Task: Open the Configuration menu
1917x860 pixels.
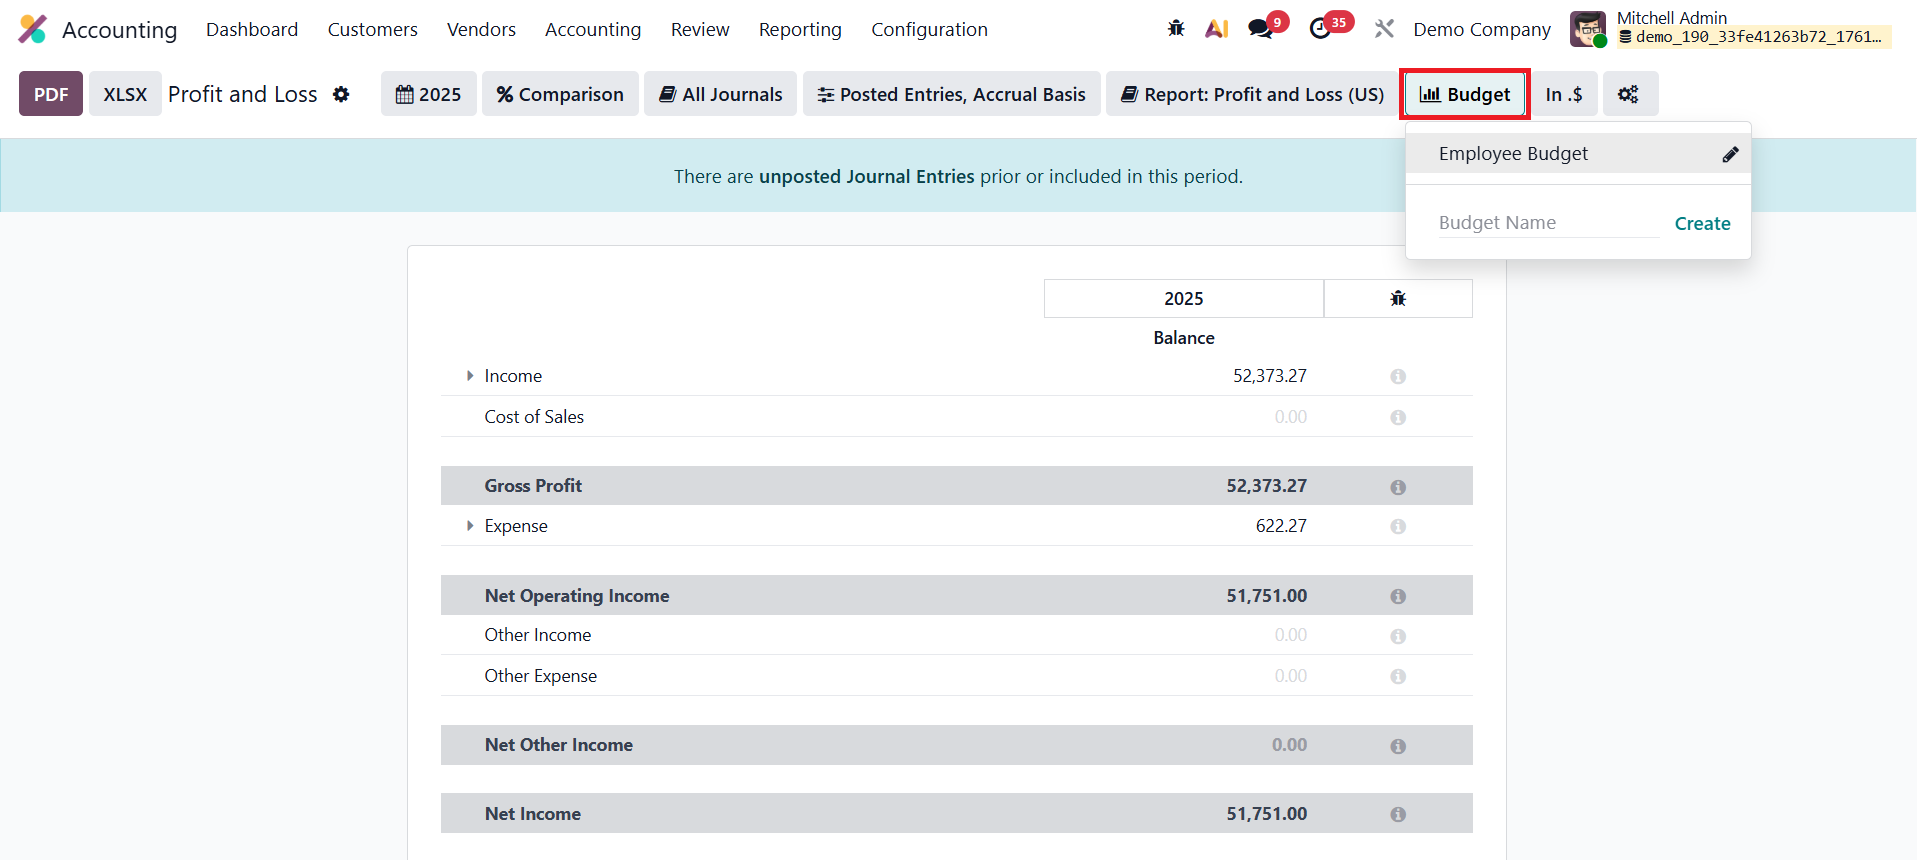Action: pos(929,30)
